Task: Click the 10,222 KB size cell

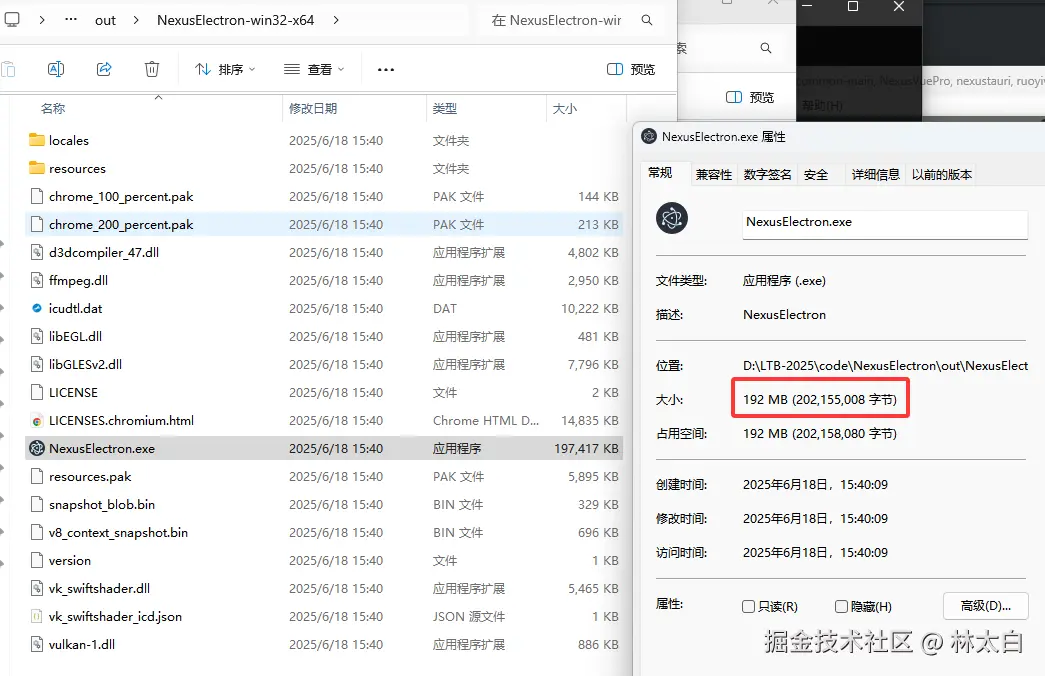Action: [x=589, y=309]
